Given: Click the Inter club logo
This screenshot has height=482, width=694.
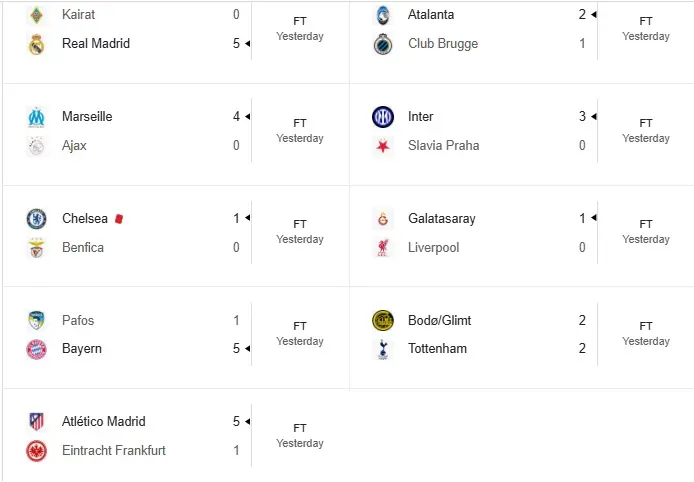Looking at the screenshot, I should [x=383, y=117].
